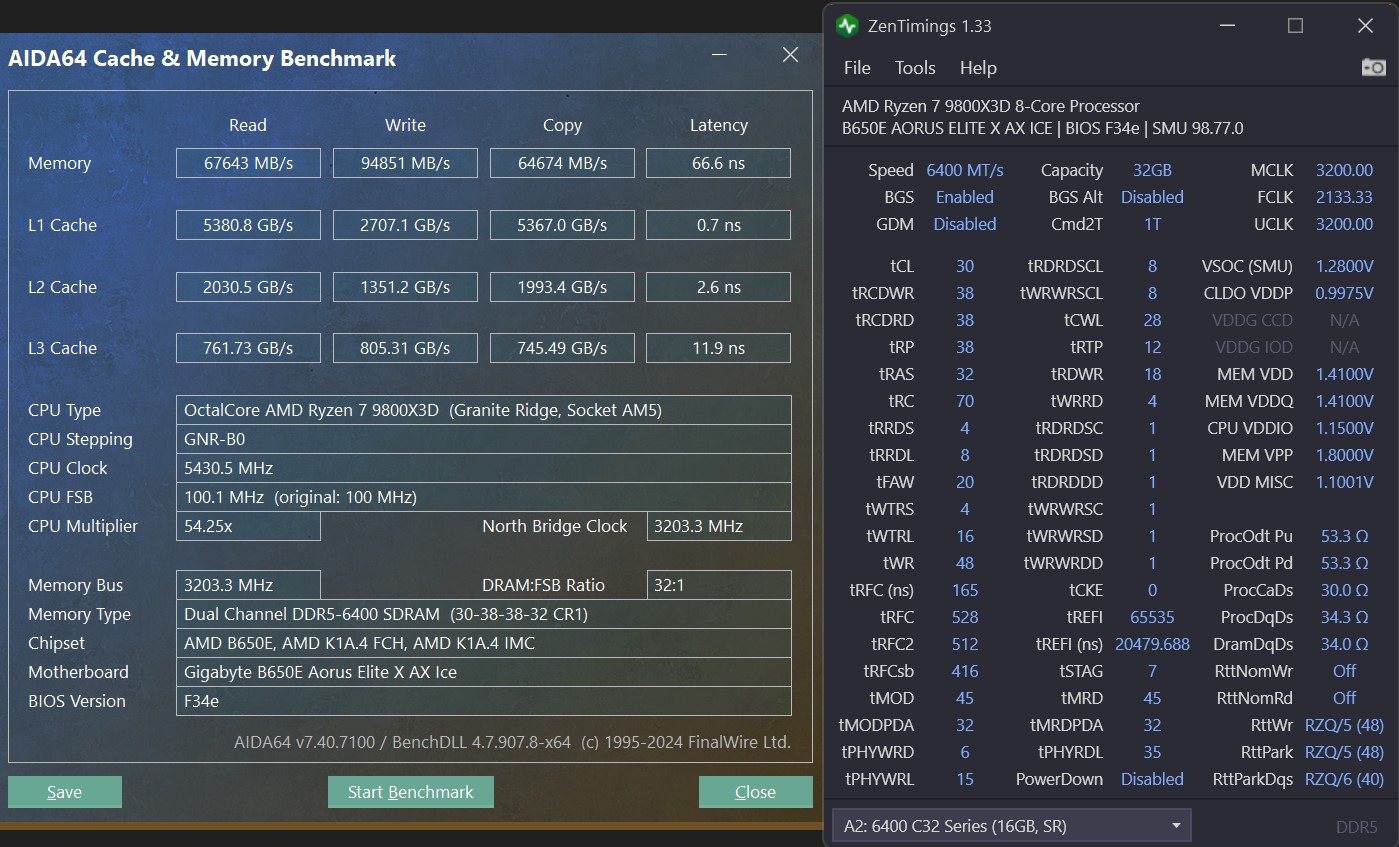Click the tCL value of 30
The height and width of the screenshot is (847, 1399).
964,266
